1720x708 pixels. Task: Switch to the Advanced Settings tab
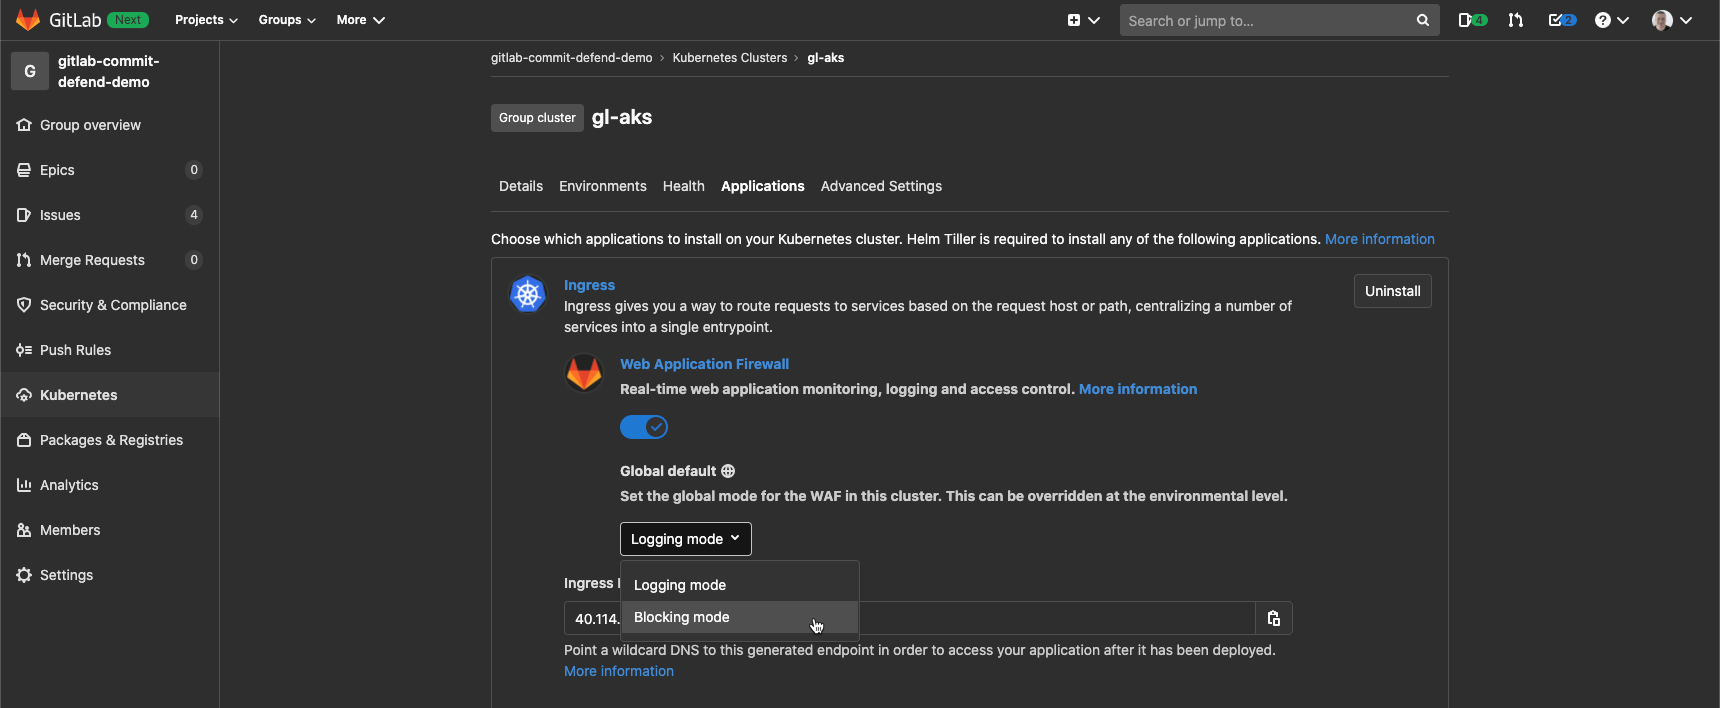point(881,186)
